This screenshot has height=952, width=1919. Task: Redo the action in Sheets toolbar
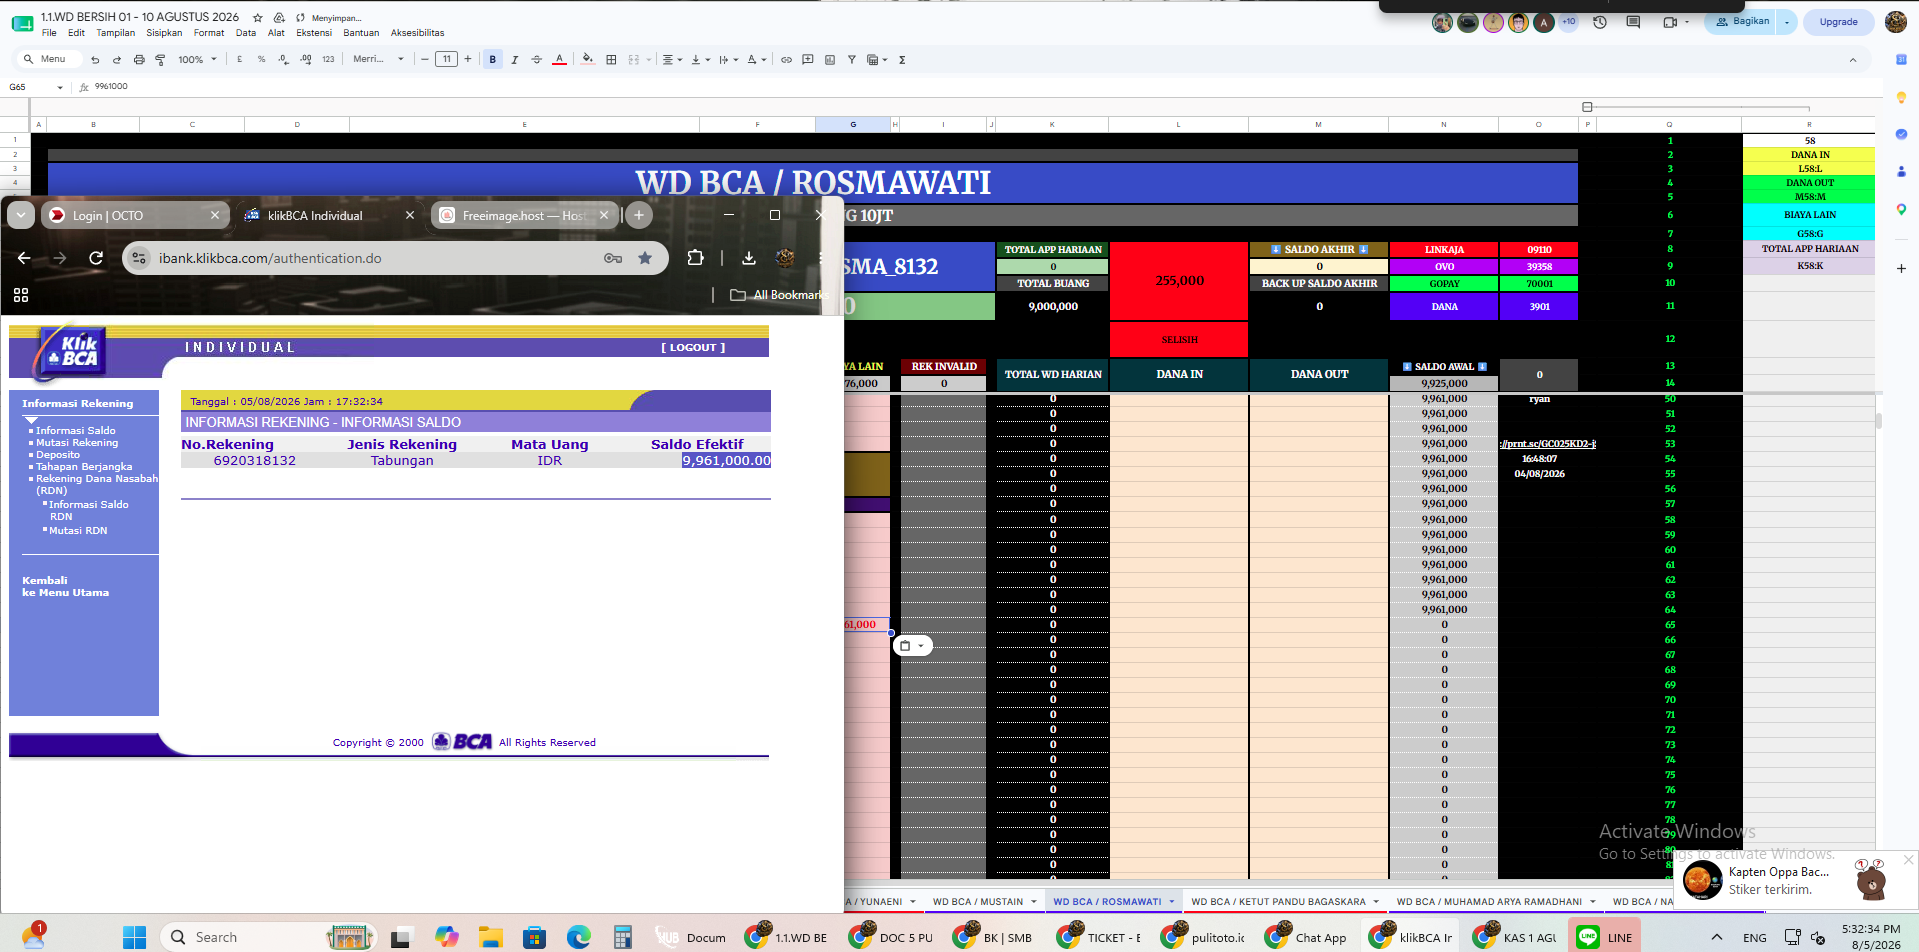click(117, 60)
